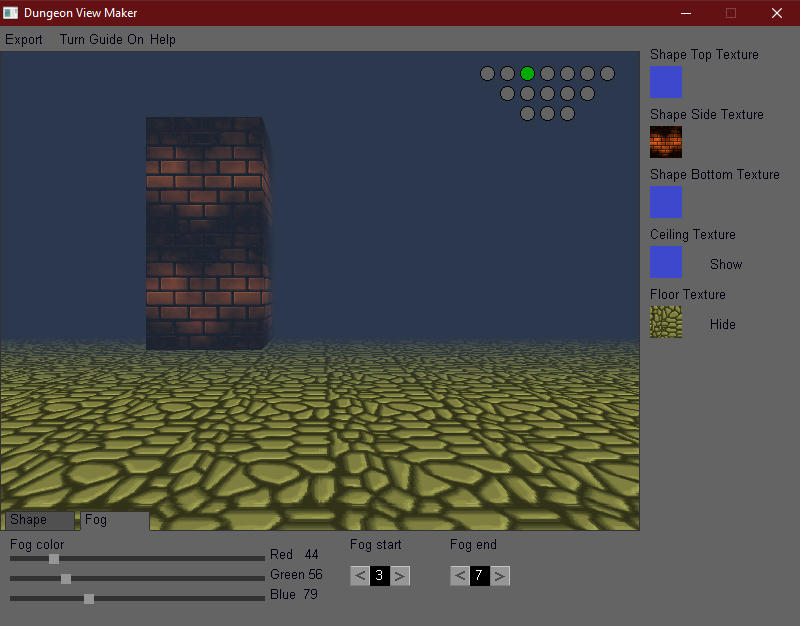Image resolution: width=800 pixels, height=626 pixels.
Task: Minimize the Dungeon View Maker window
Action: tap(686, 13)
